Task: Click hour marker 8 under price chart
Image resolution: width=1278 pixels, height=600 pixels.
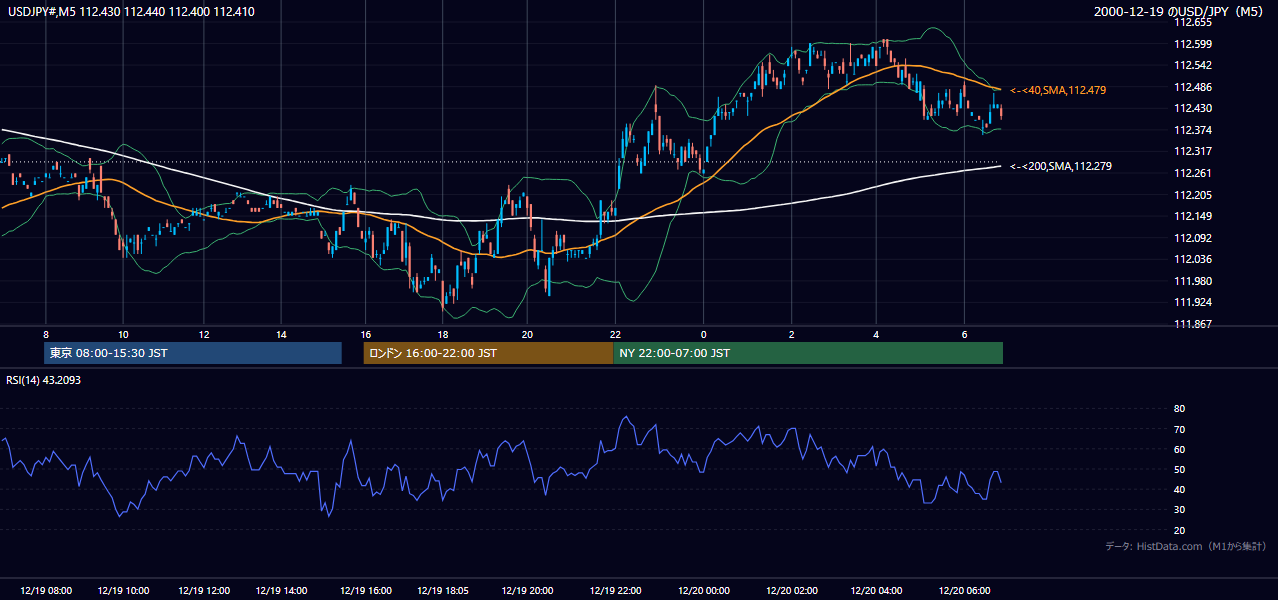Action: click(x=46, y=334)
